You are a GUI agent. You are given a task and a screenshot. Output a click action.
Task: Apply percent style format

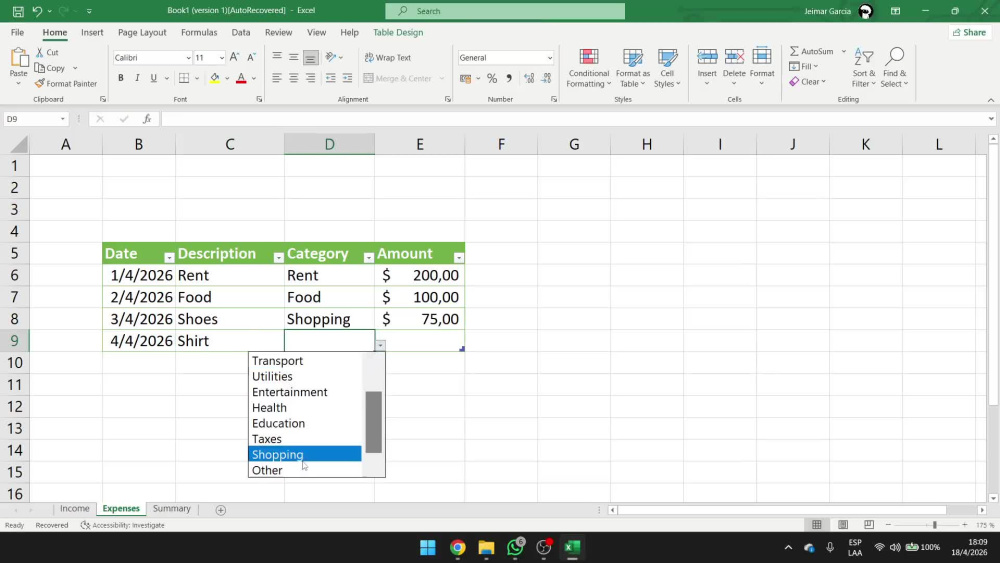click(492, 78)
